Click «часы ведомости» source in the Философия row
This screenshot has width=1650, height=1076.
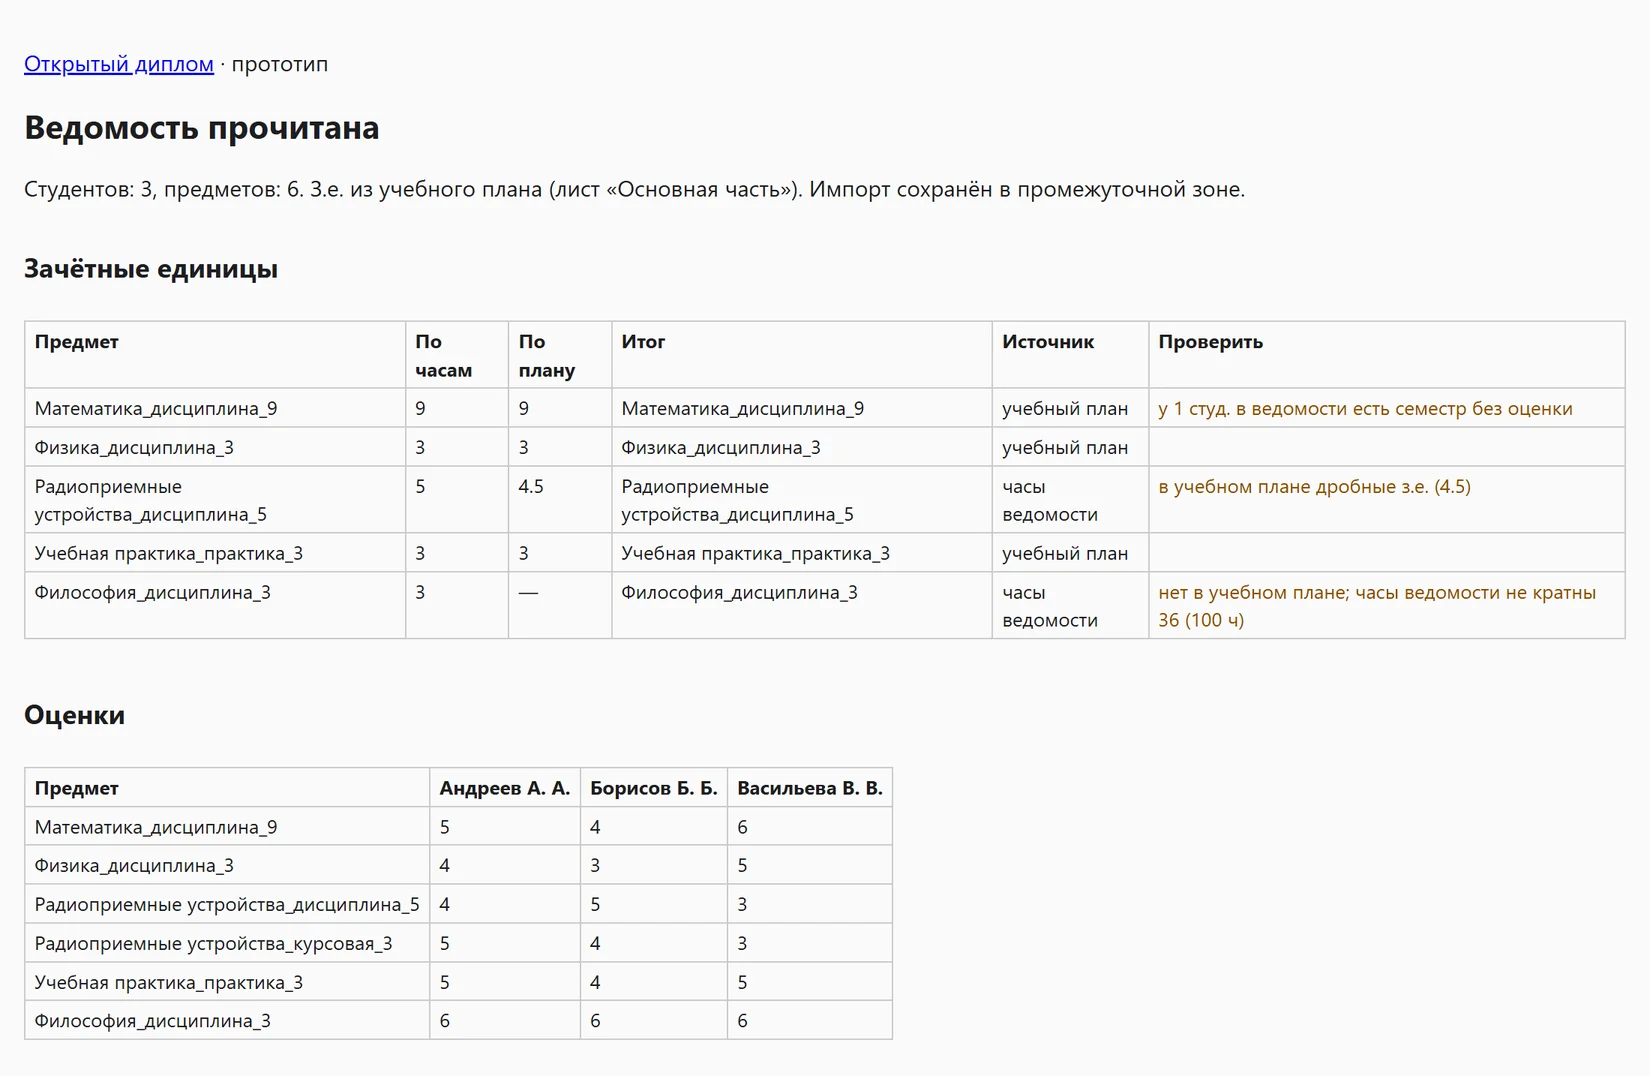(1050, 606)
